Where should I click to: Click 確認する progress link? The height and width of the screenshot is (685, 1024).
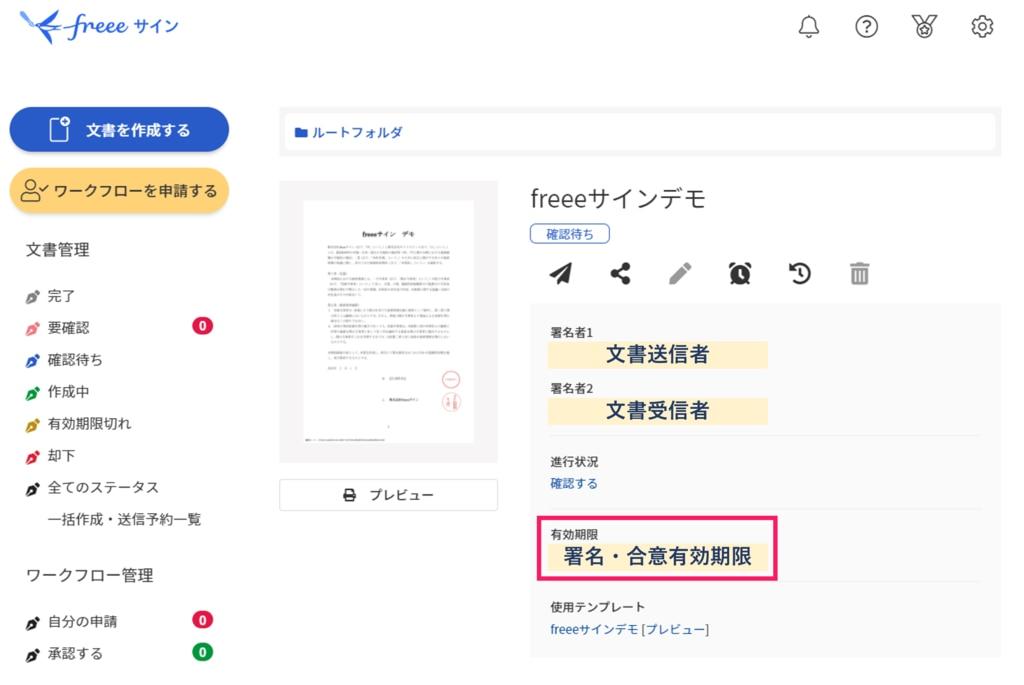(574, 483)
